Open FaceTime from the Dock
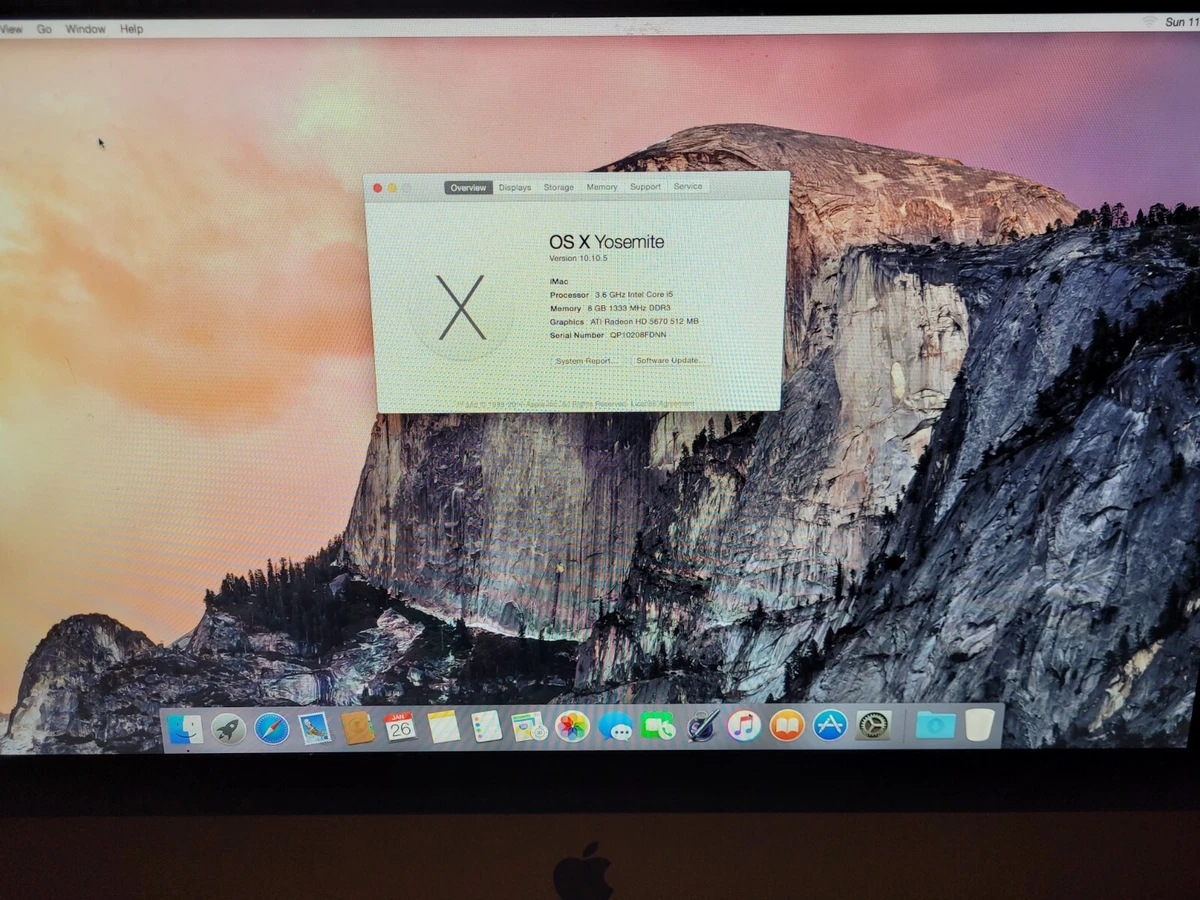 click(x=657, y=728)
